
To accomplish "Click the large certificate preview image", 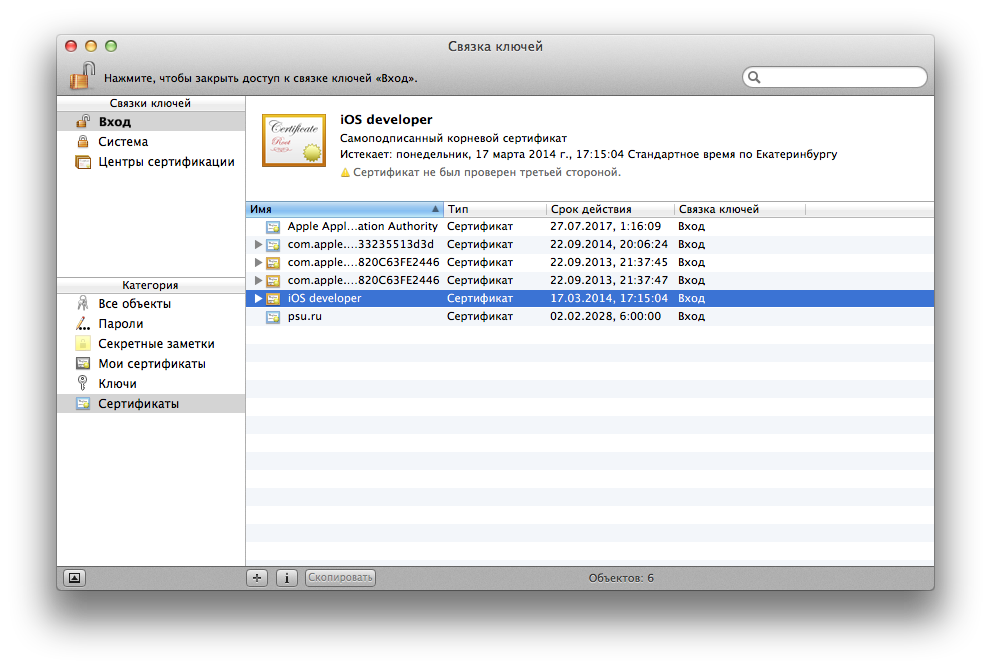I will pos(294,140).
